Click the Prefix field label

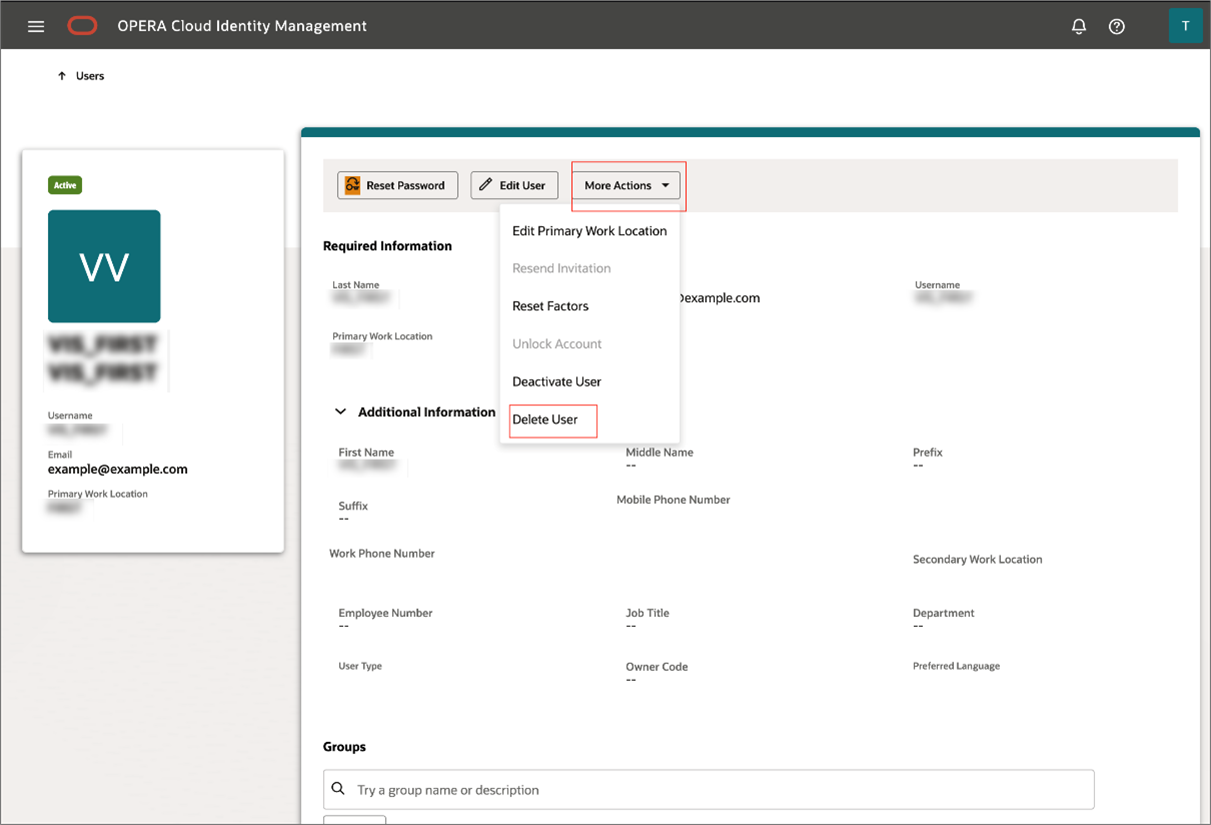pos(928,453)
